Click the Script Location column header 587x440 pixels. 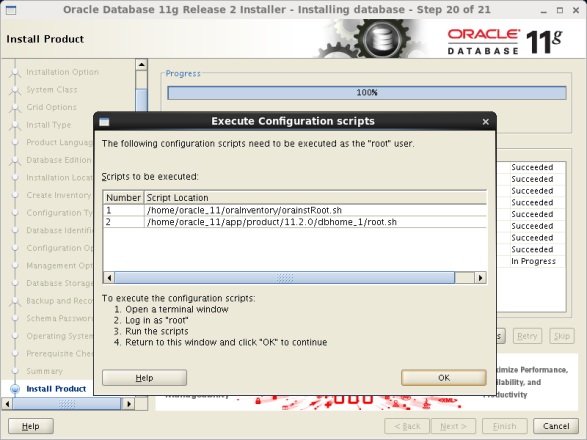[315, 197]
